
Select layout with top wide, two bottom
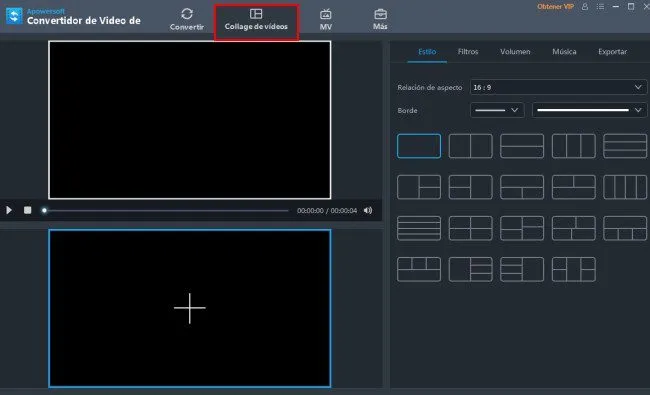click(x=522, y=187)
